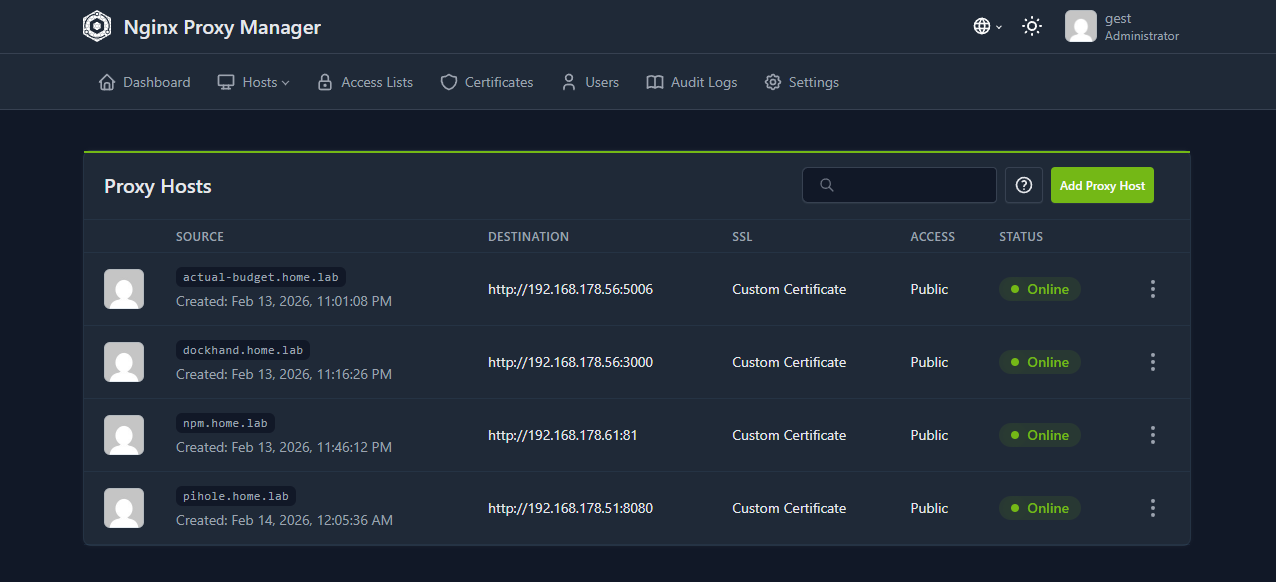
Task: Open the gest Administrator user menu
Action: pyautogui.click(x=1122, y=27)
